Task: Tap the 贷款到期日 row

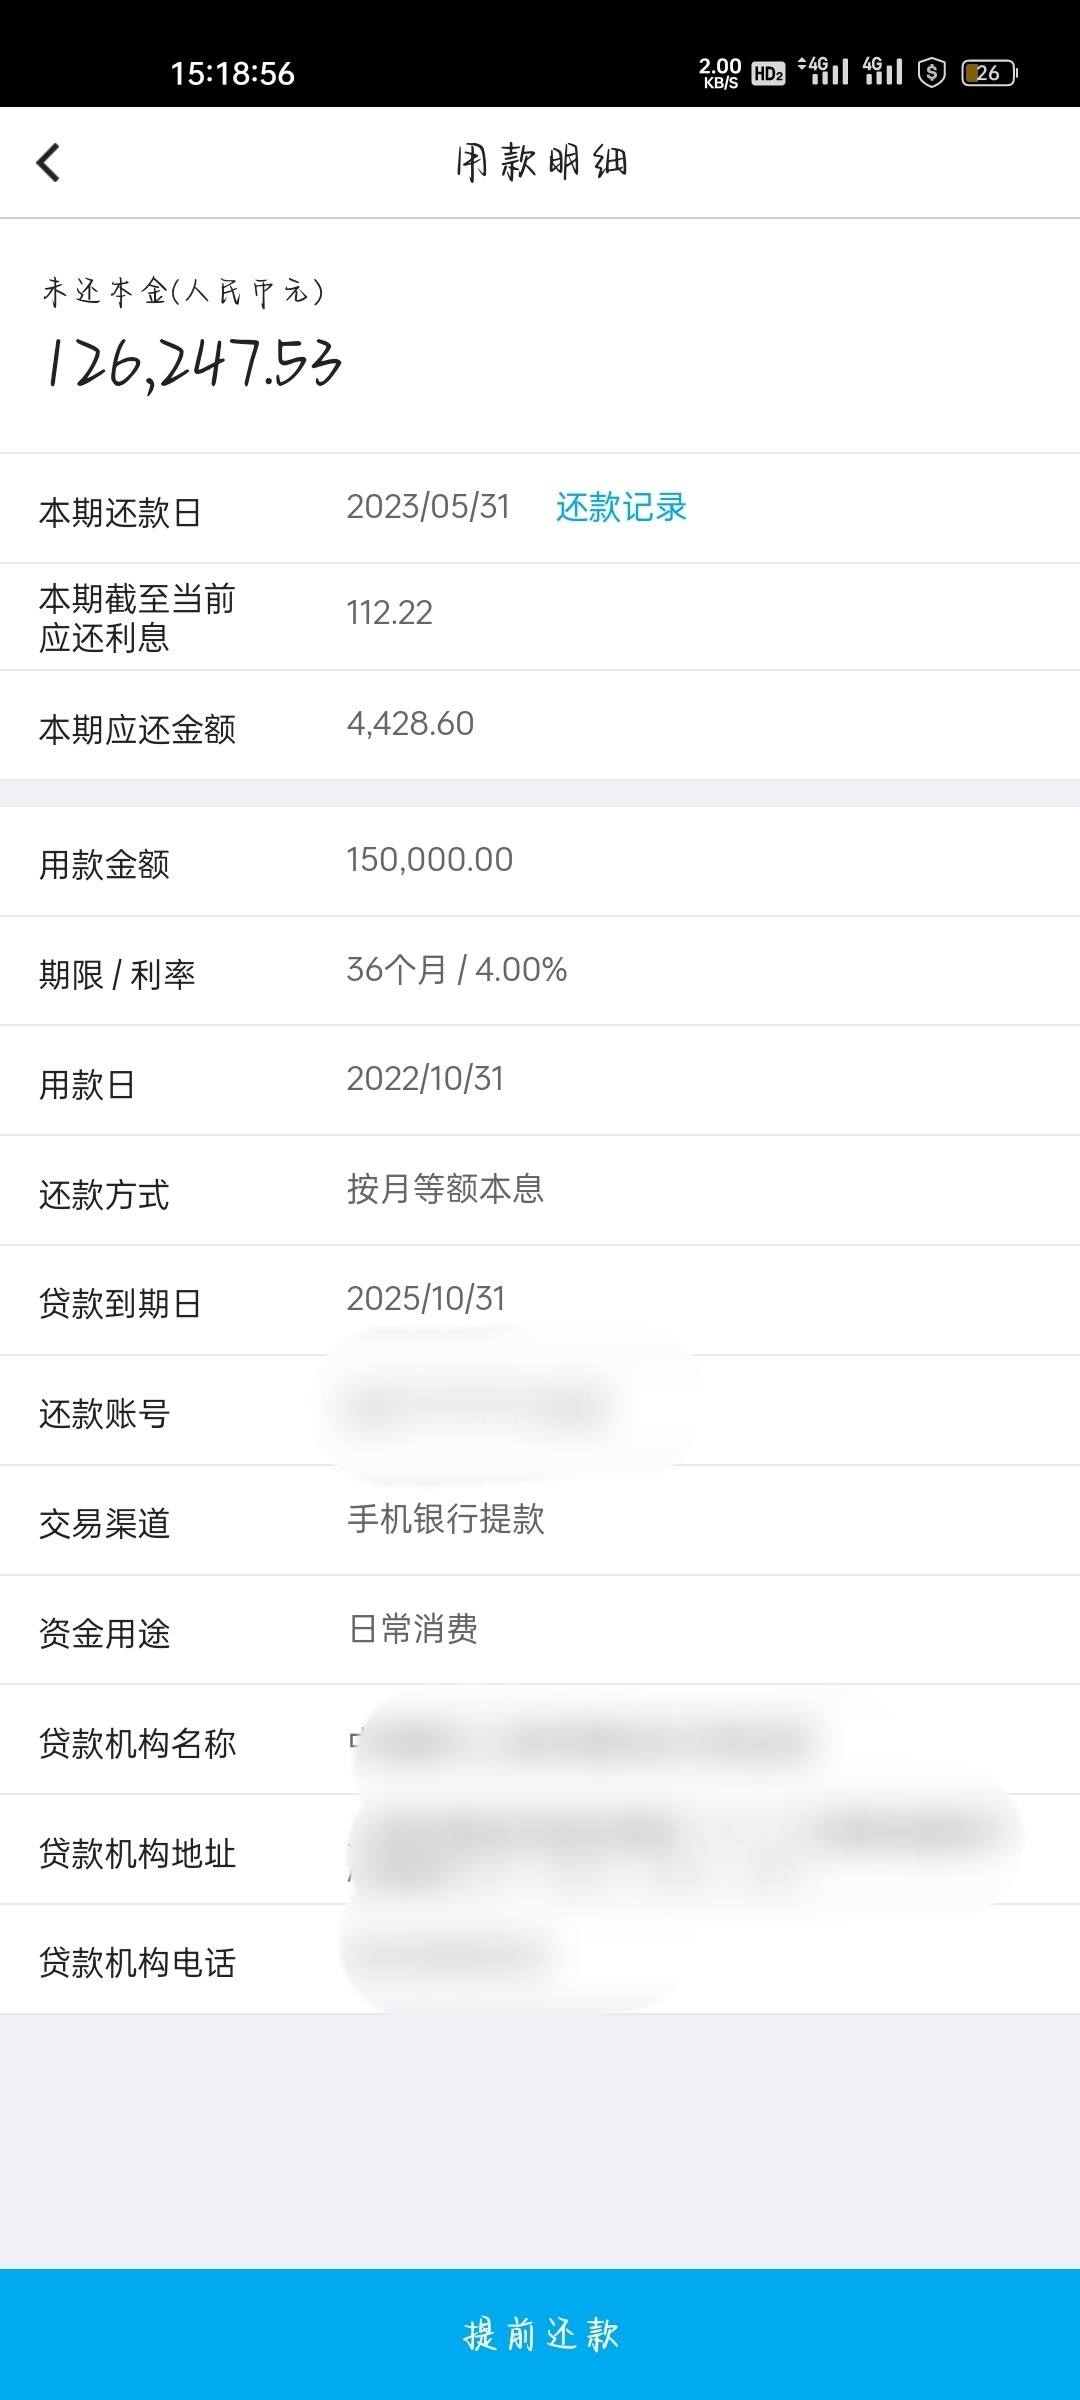Action: click(540, 1301)
